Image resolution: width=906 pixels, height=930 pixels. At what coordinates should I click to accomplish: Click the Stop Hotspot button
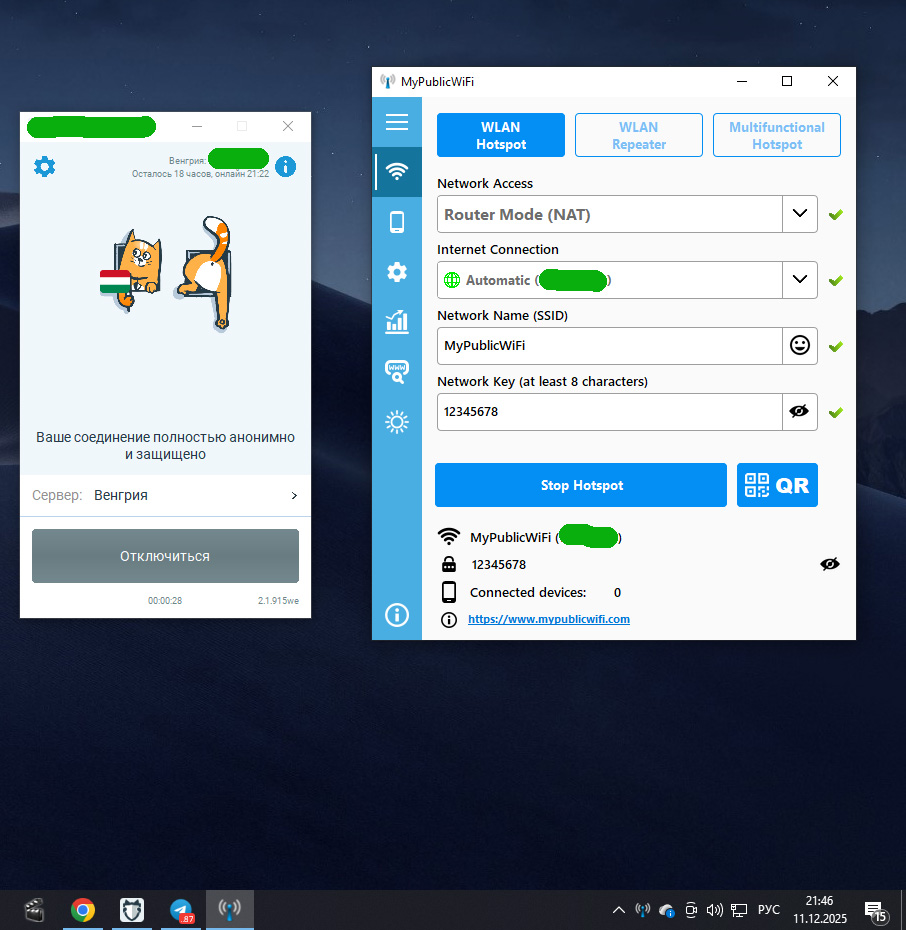pos(581,485)
